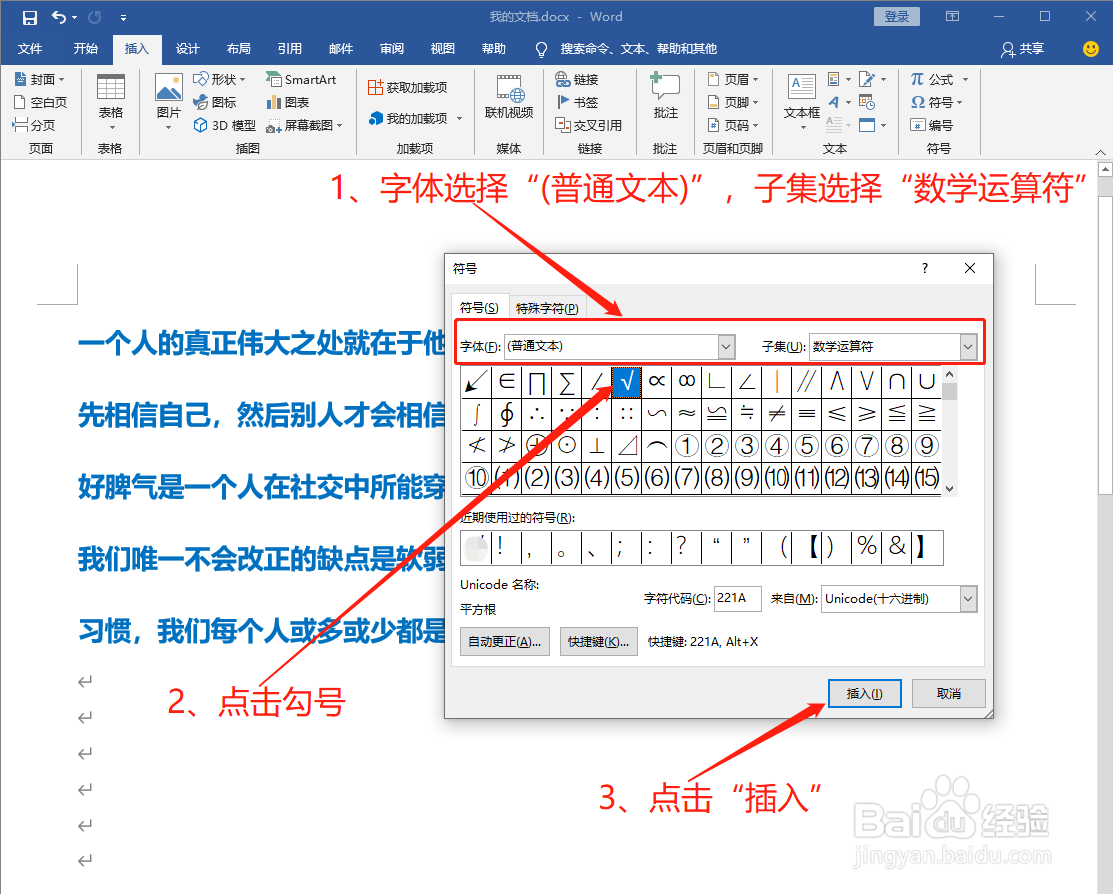Insert a 交叉引用 cross-reference
The width and height of the screenshot is (1113, 894).
tap(588, 125)
